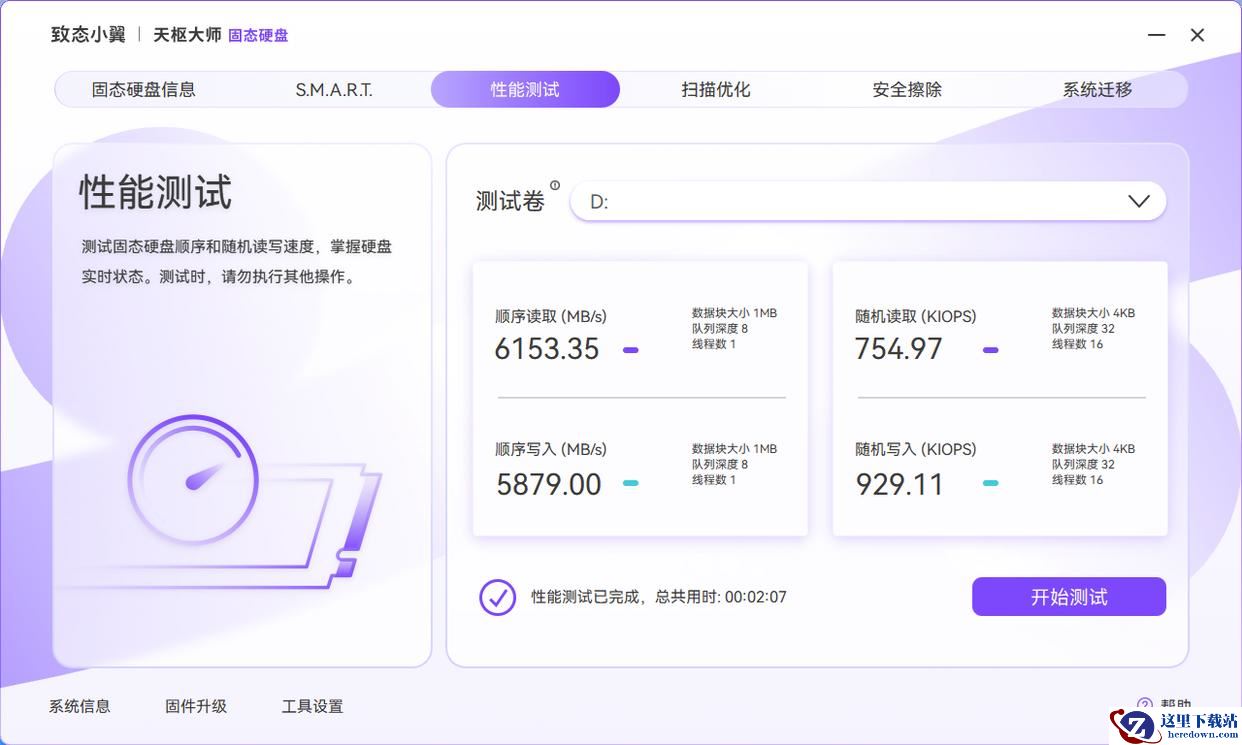The width and height of the screenshot is (1242, 745).
Task: Click the help question mark icon
Action: (1144, 705)
